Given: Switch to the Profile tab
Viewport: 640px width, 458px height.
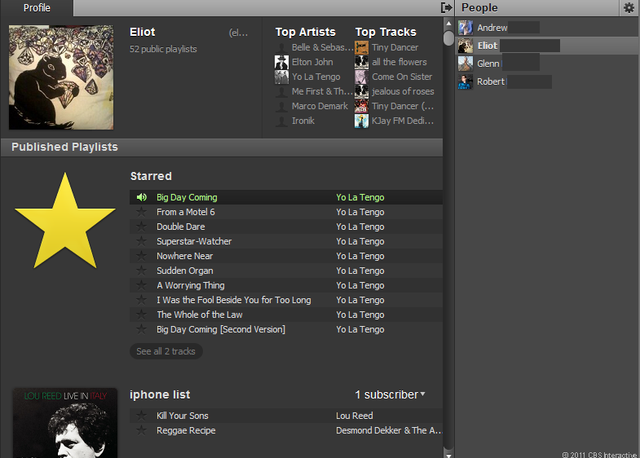Looking at the screenshot, I should 37,8.
